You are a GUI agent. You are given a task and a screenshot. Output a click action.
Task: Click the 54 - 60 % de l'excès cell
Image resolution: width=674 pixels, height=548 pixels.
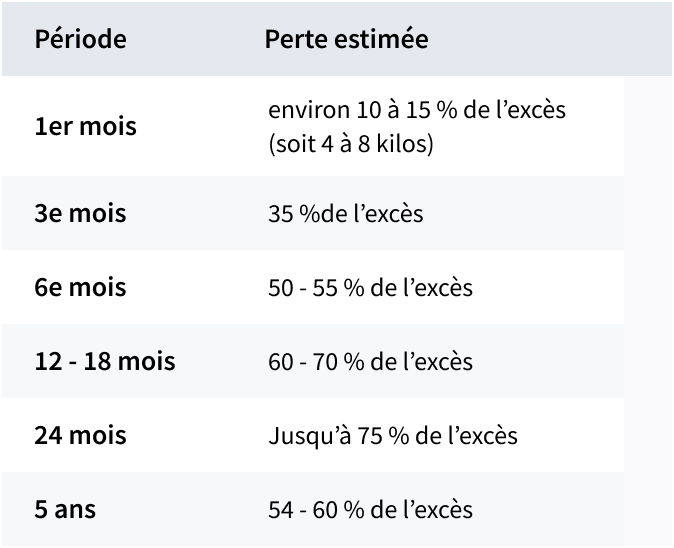point(371,509)
